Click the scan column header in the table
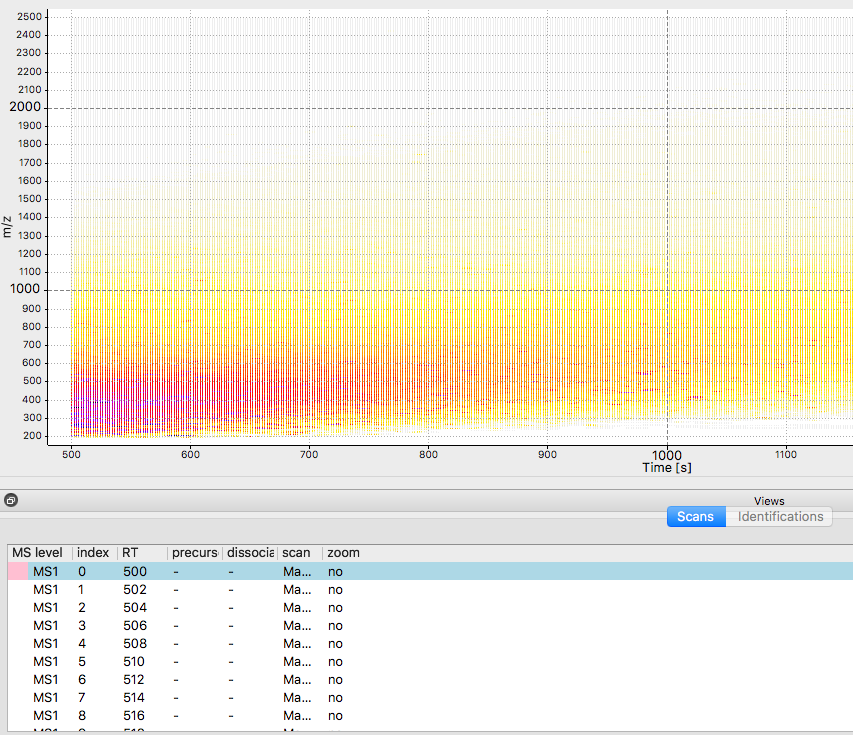 pyautogui.click(x=297, y=552)
